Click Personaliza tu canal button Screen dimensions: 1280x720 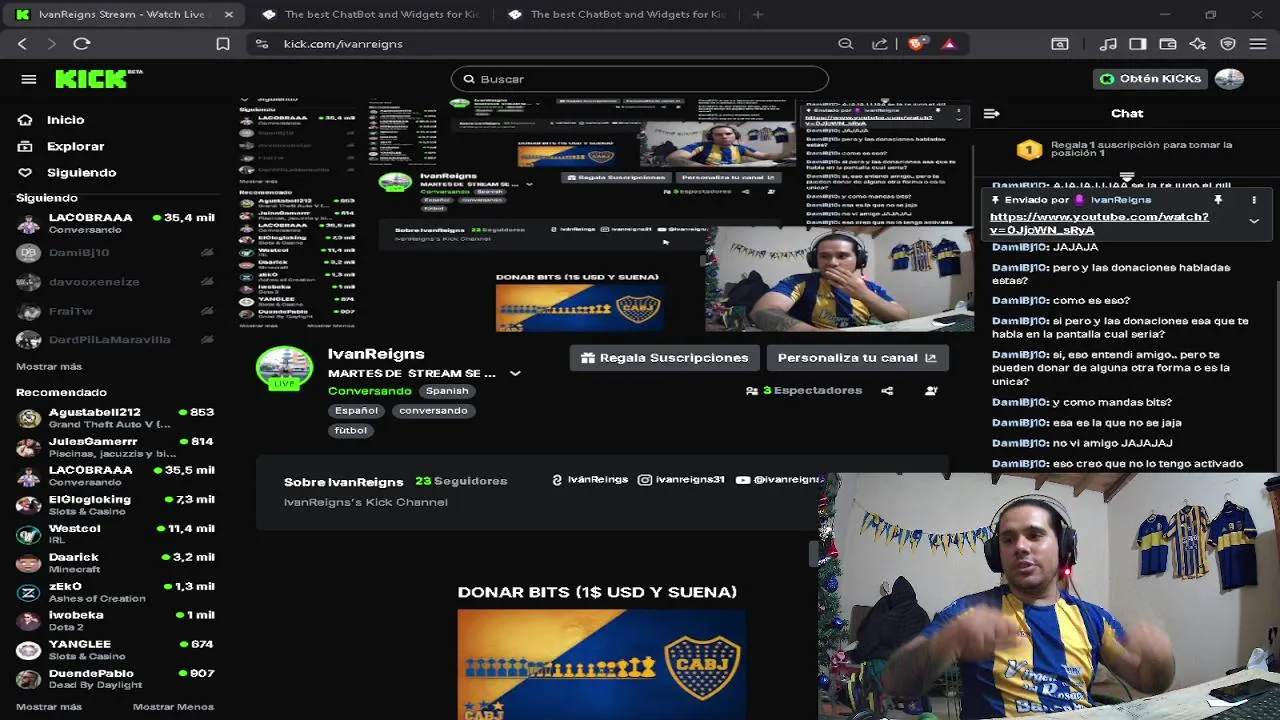pyautogui.click(x=856, y=358)
